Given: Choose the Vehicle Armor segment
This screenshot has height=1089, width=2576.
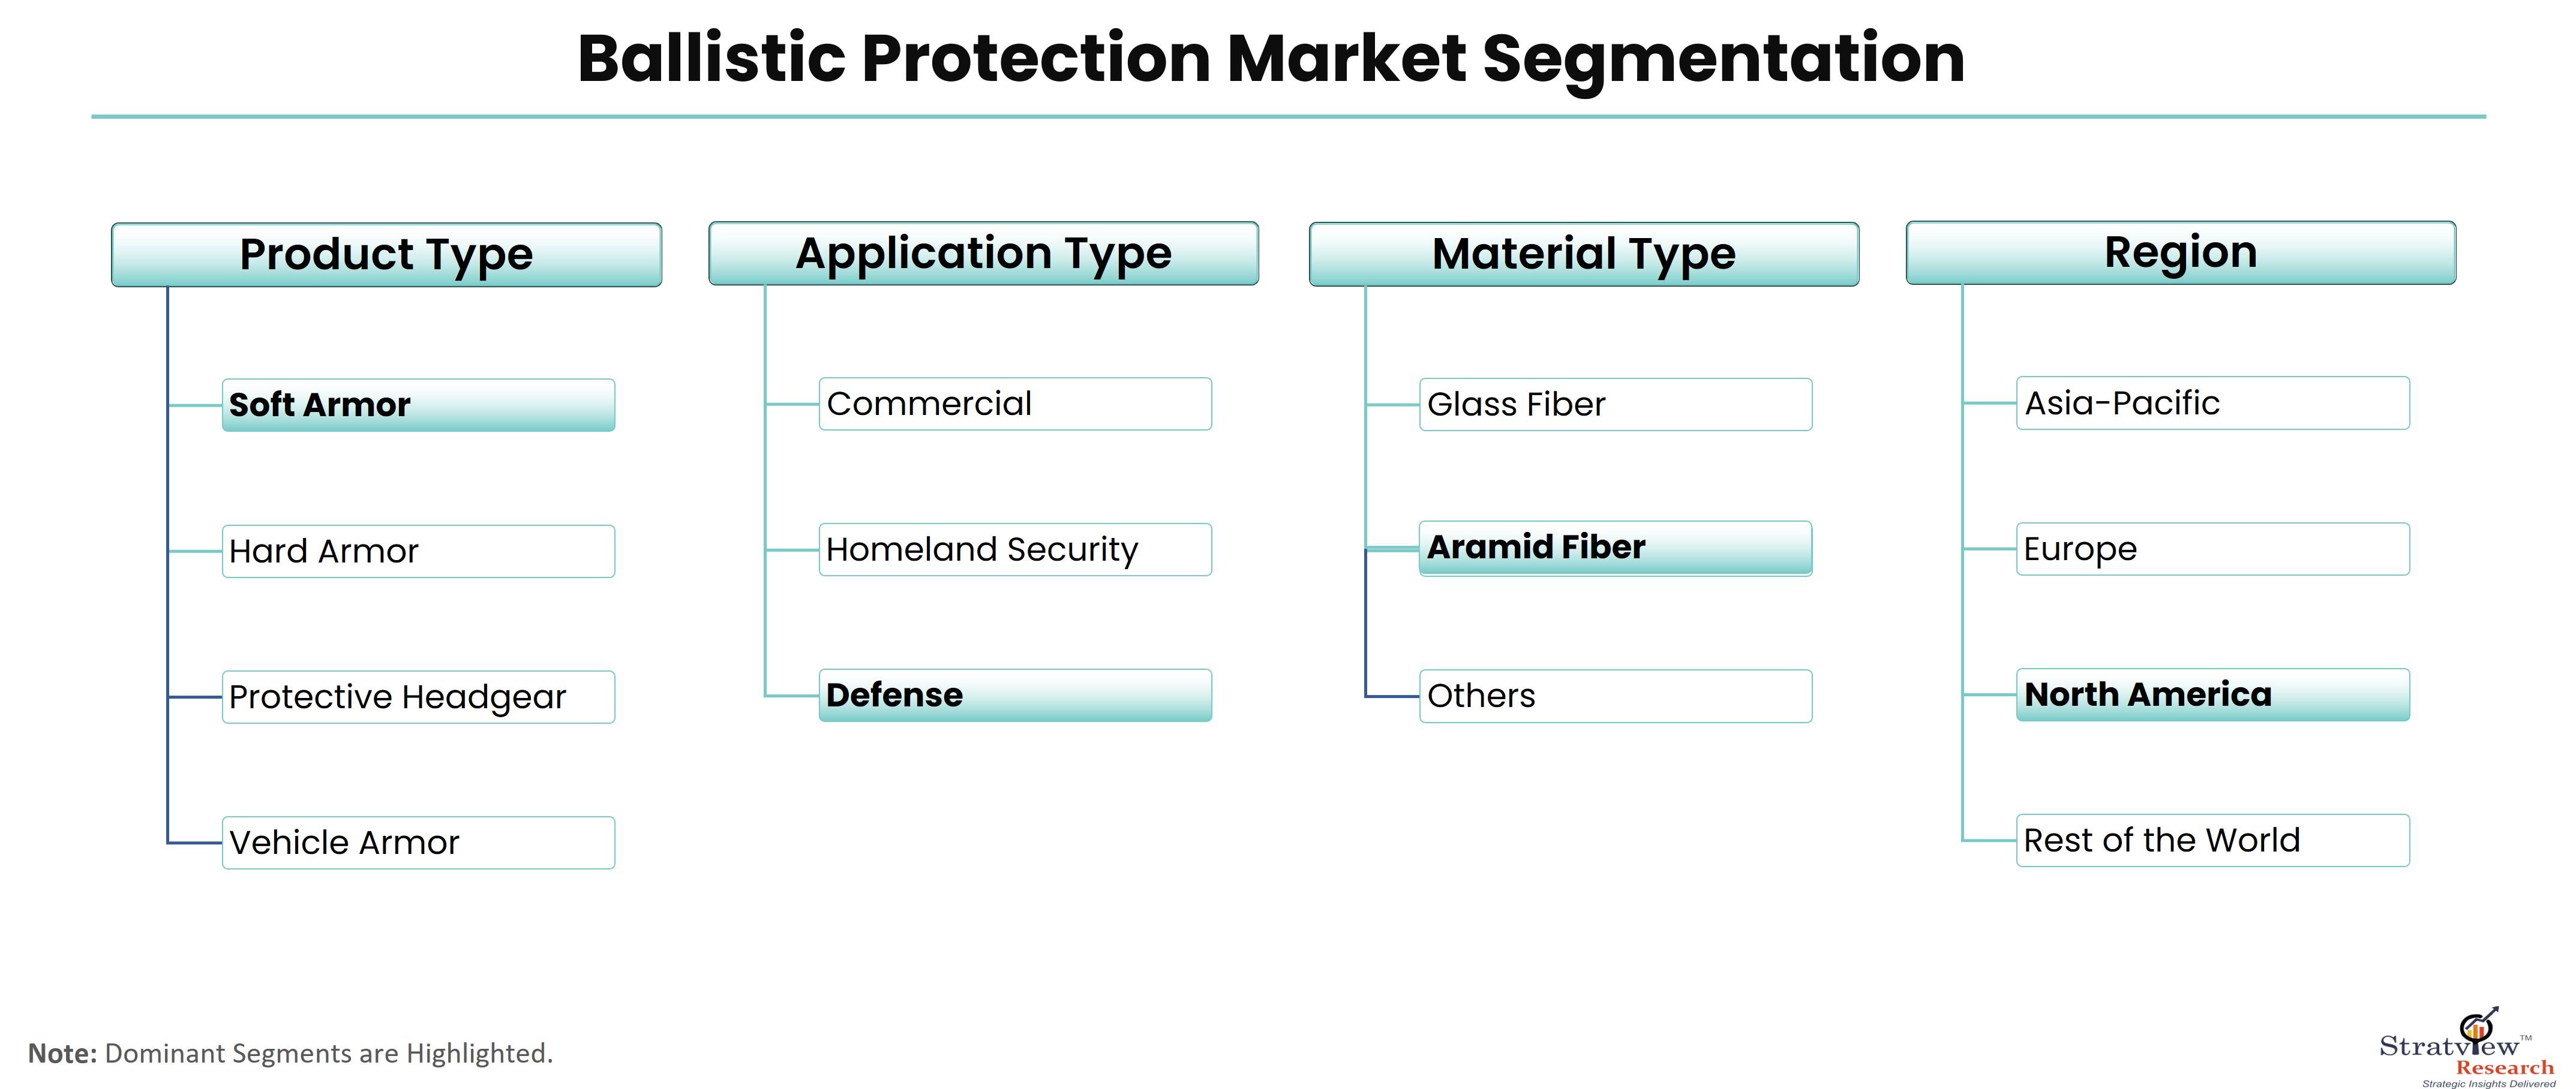Looking at the screenshot, I should tap(418, 843).
